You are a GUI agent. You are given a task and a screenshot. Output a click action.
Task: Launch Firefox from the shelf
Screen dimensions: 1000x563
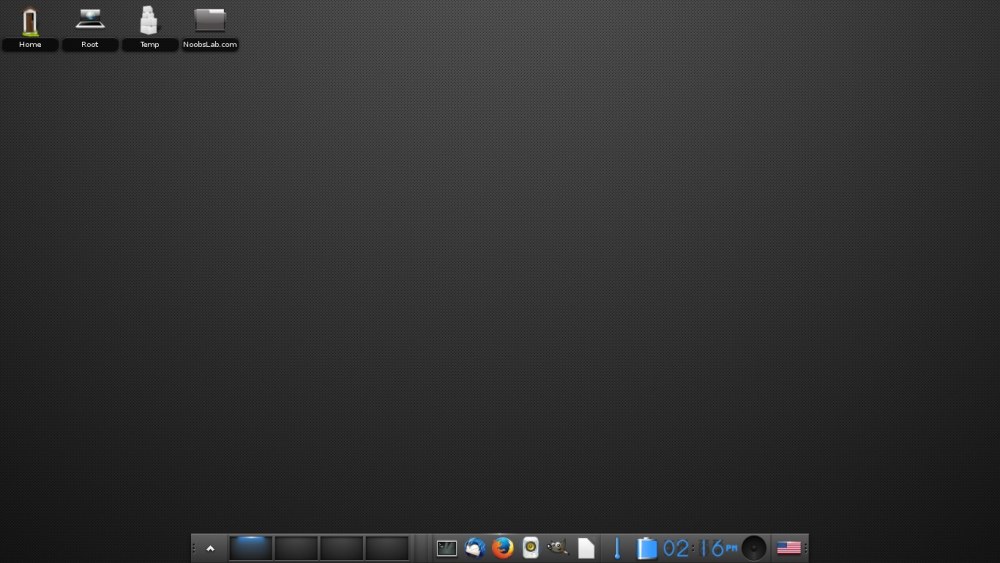coord(502,548)
